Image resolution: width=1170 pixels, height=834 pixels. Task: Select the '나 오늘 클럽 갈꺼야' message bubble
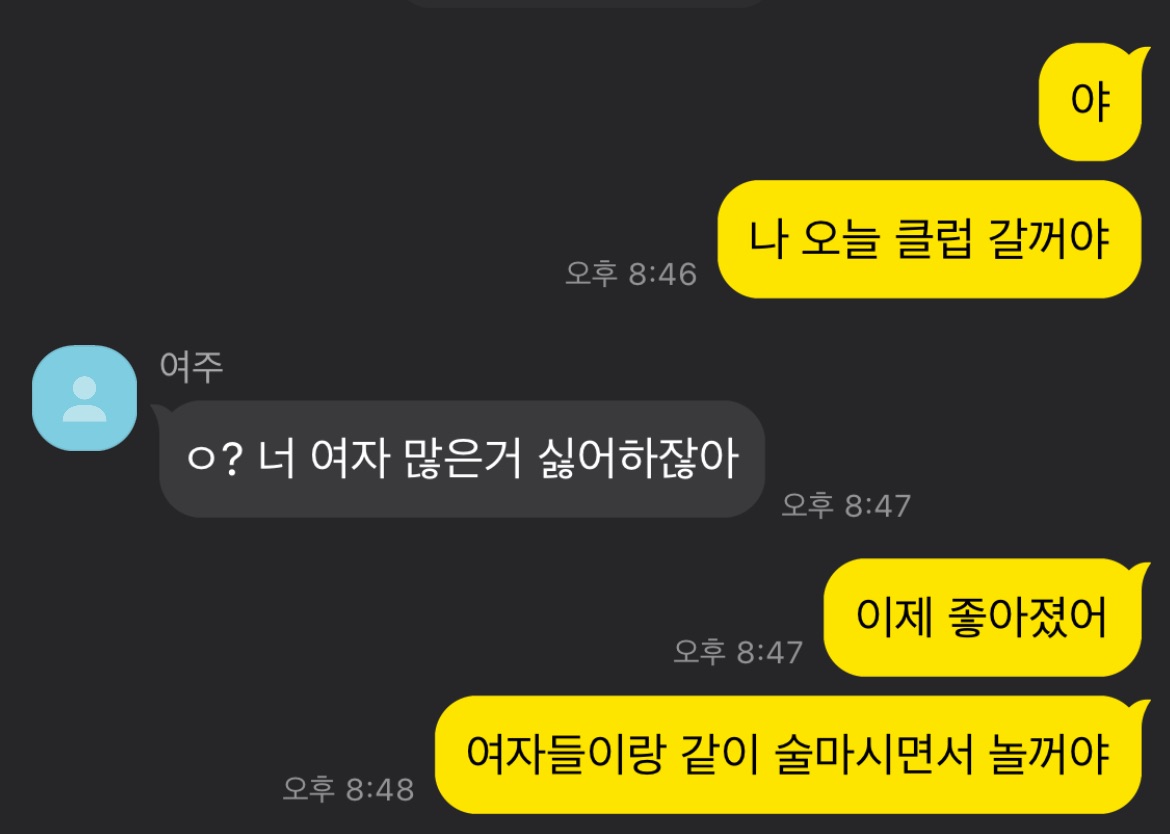point(929,239)
